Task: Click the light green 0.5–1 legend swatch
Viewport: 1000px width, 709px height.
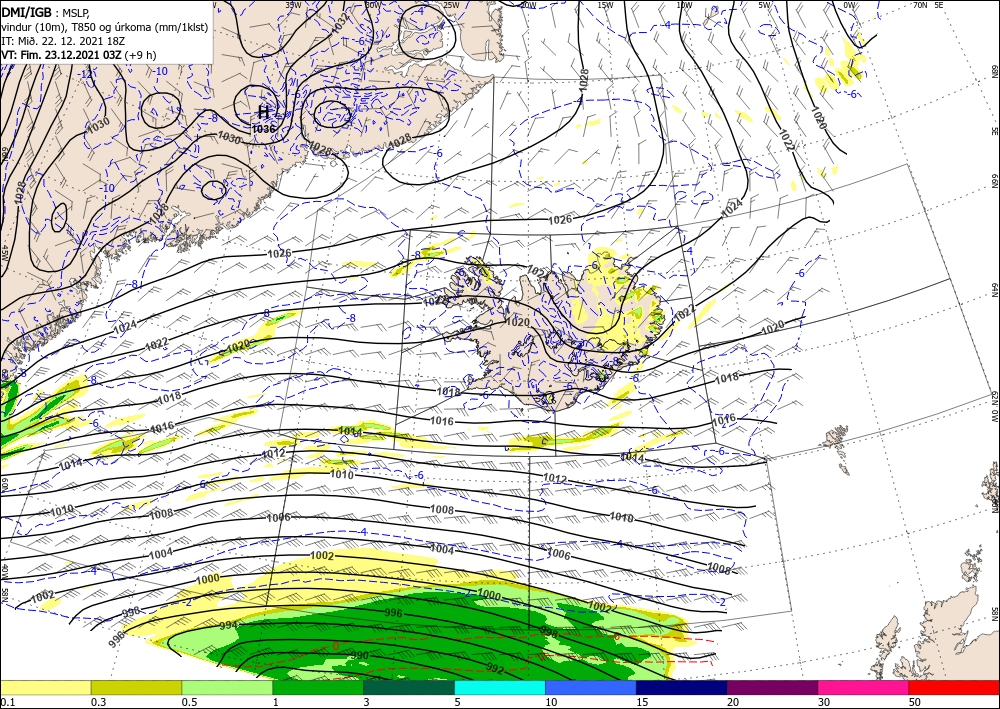Action: tap(227, 687)
